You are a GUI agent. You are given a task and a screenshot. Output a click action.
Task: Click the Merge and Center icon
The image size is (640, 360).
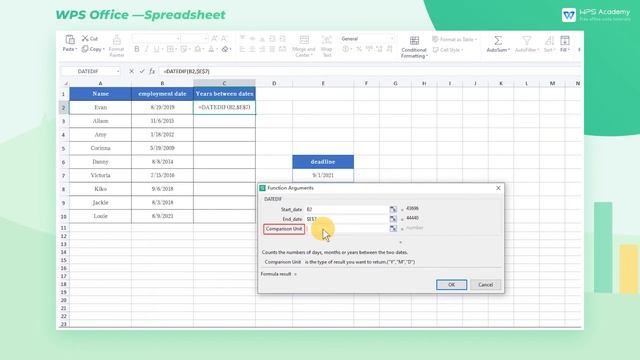(x=304, y=40)
